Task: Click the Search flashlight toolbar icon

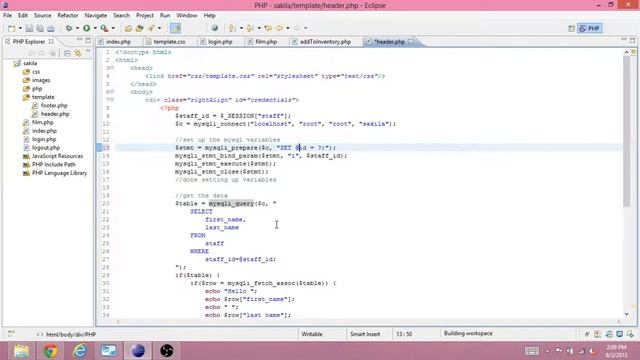Action: pos(151,28)
